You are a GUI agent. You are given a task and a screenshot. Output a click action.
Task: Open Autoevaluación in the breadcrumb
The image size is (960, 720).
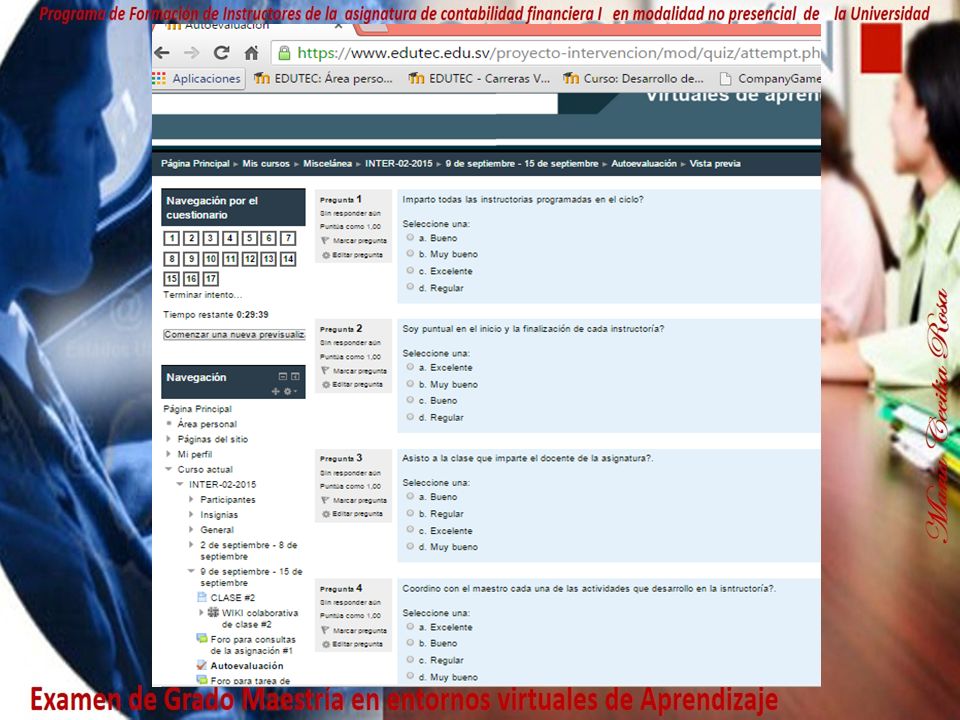(x=644, y=163)
